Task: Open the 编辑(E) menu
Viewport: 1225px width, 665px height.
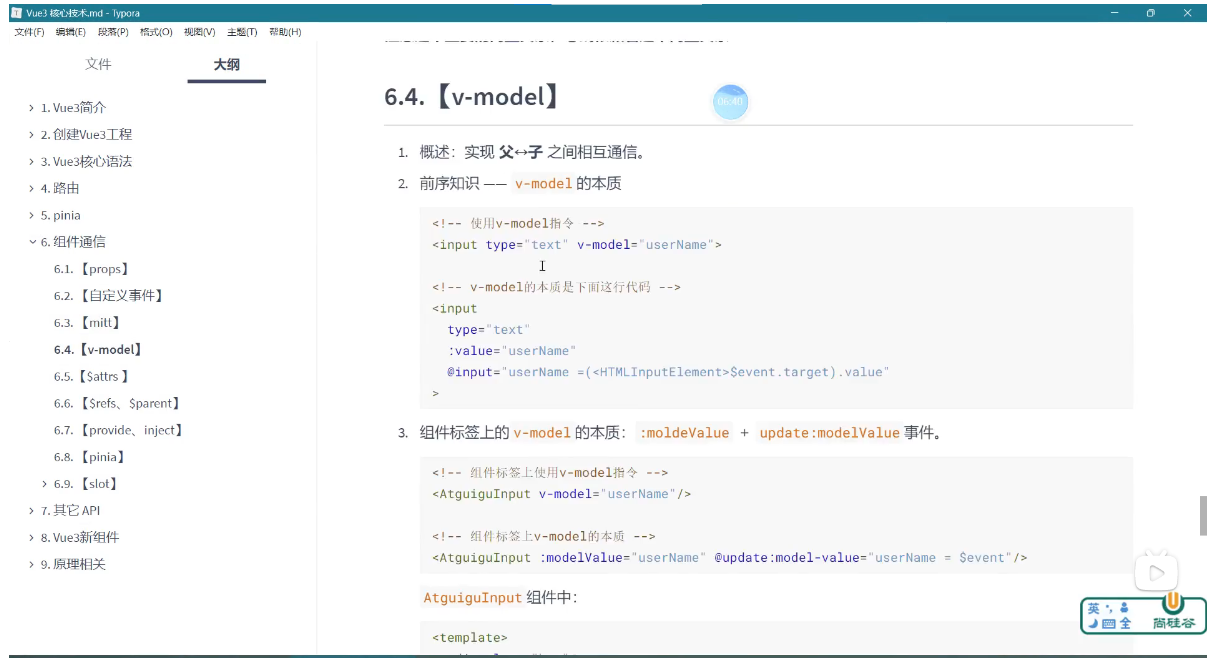Action: [71, 32]
